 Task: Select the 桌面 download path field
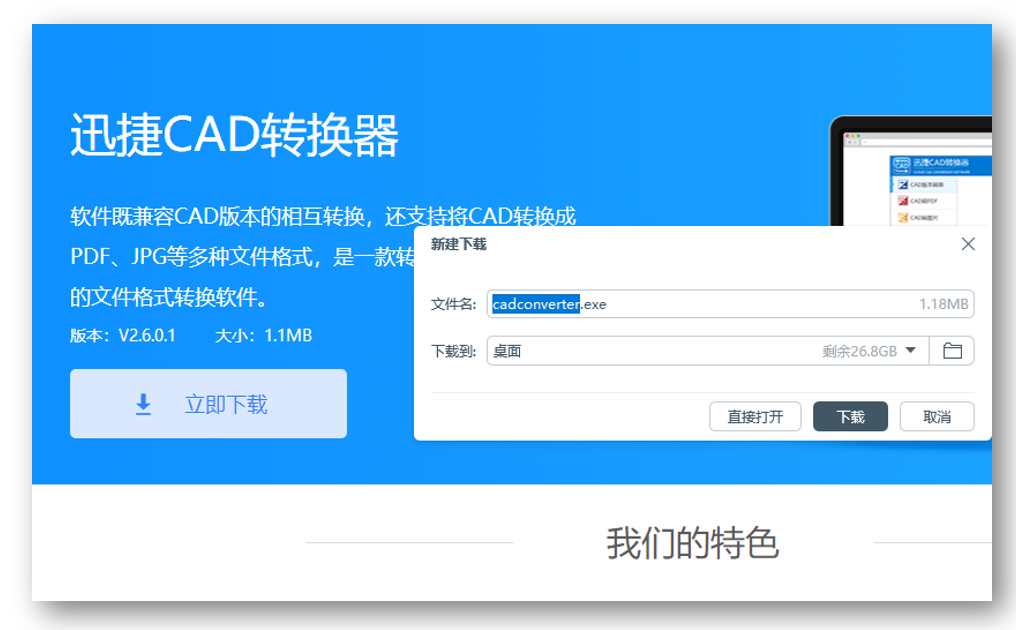coord(708,351)
